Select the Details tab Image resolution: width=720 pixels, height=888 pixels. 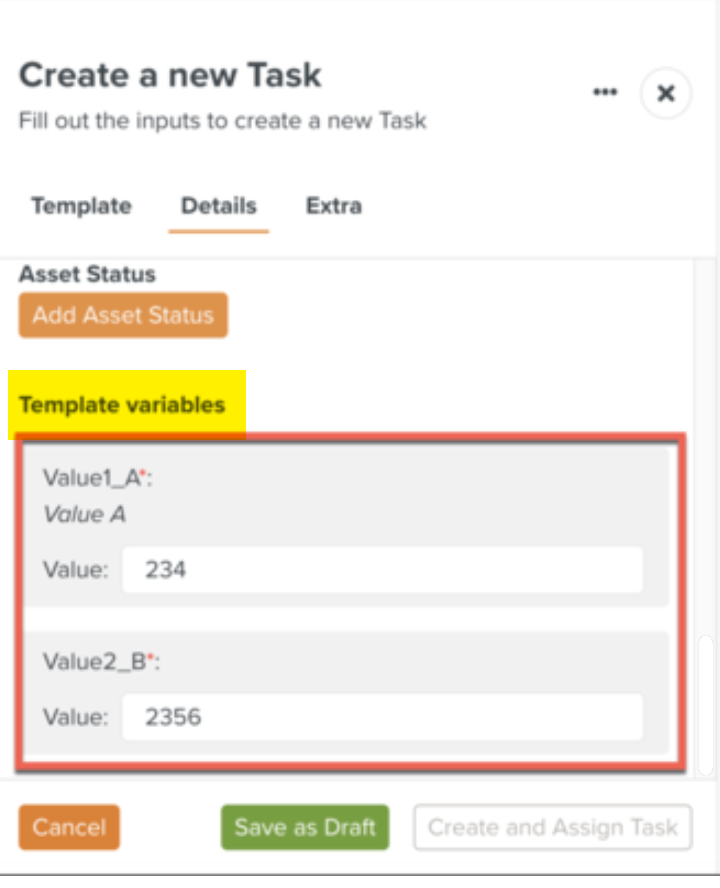pyautogui.click(x=219, y=206)
